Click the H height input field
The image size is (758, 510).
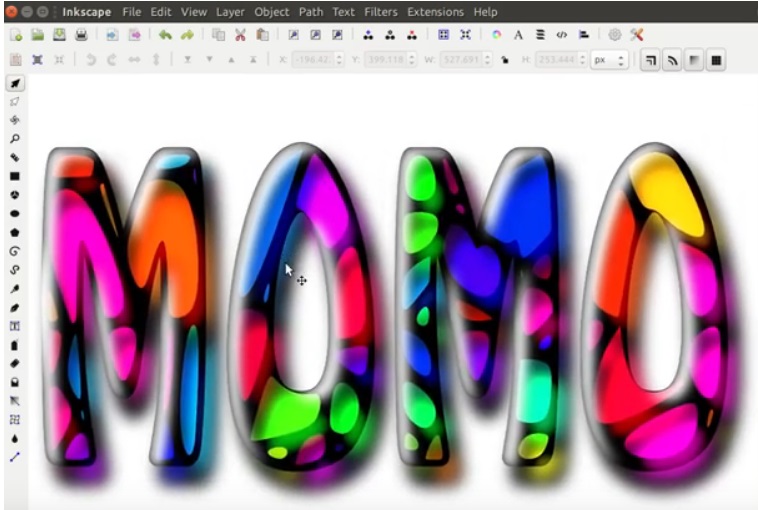coord(557,60)
